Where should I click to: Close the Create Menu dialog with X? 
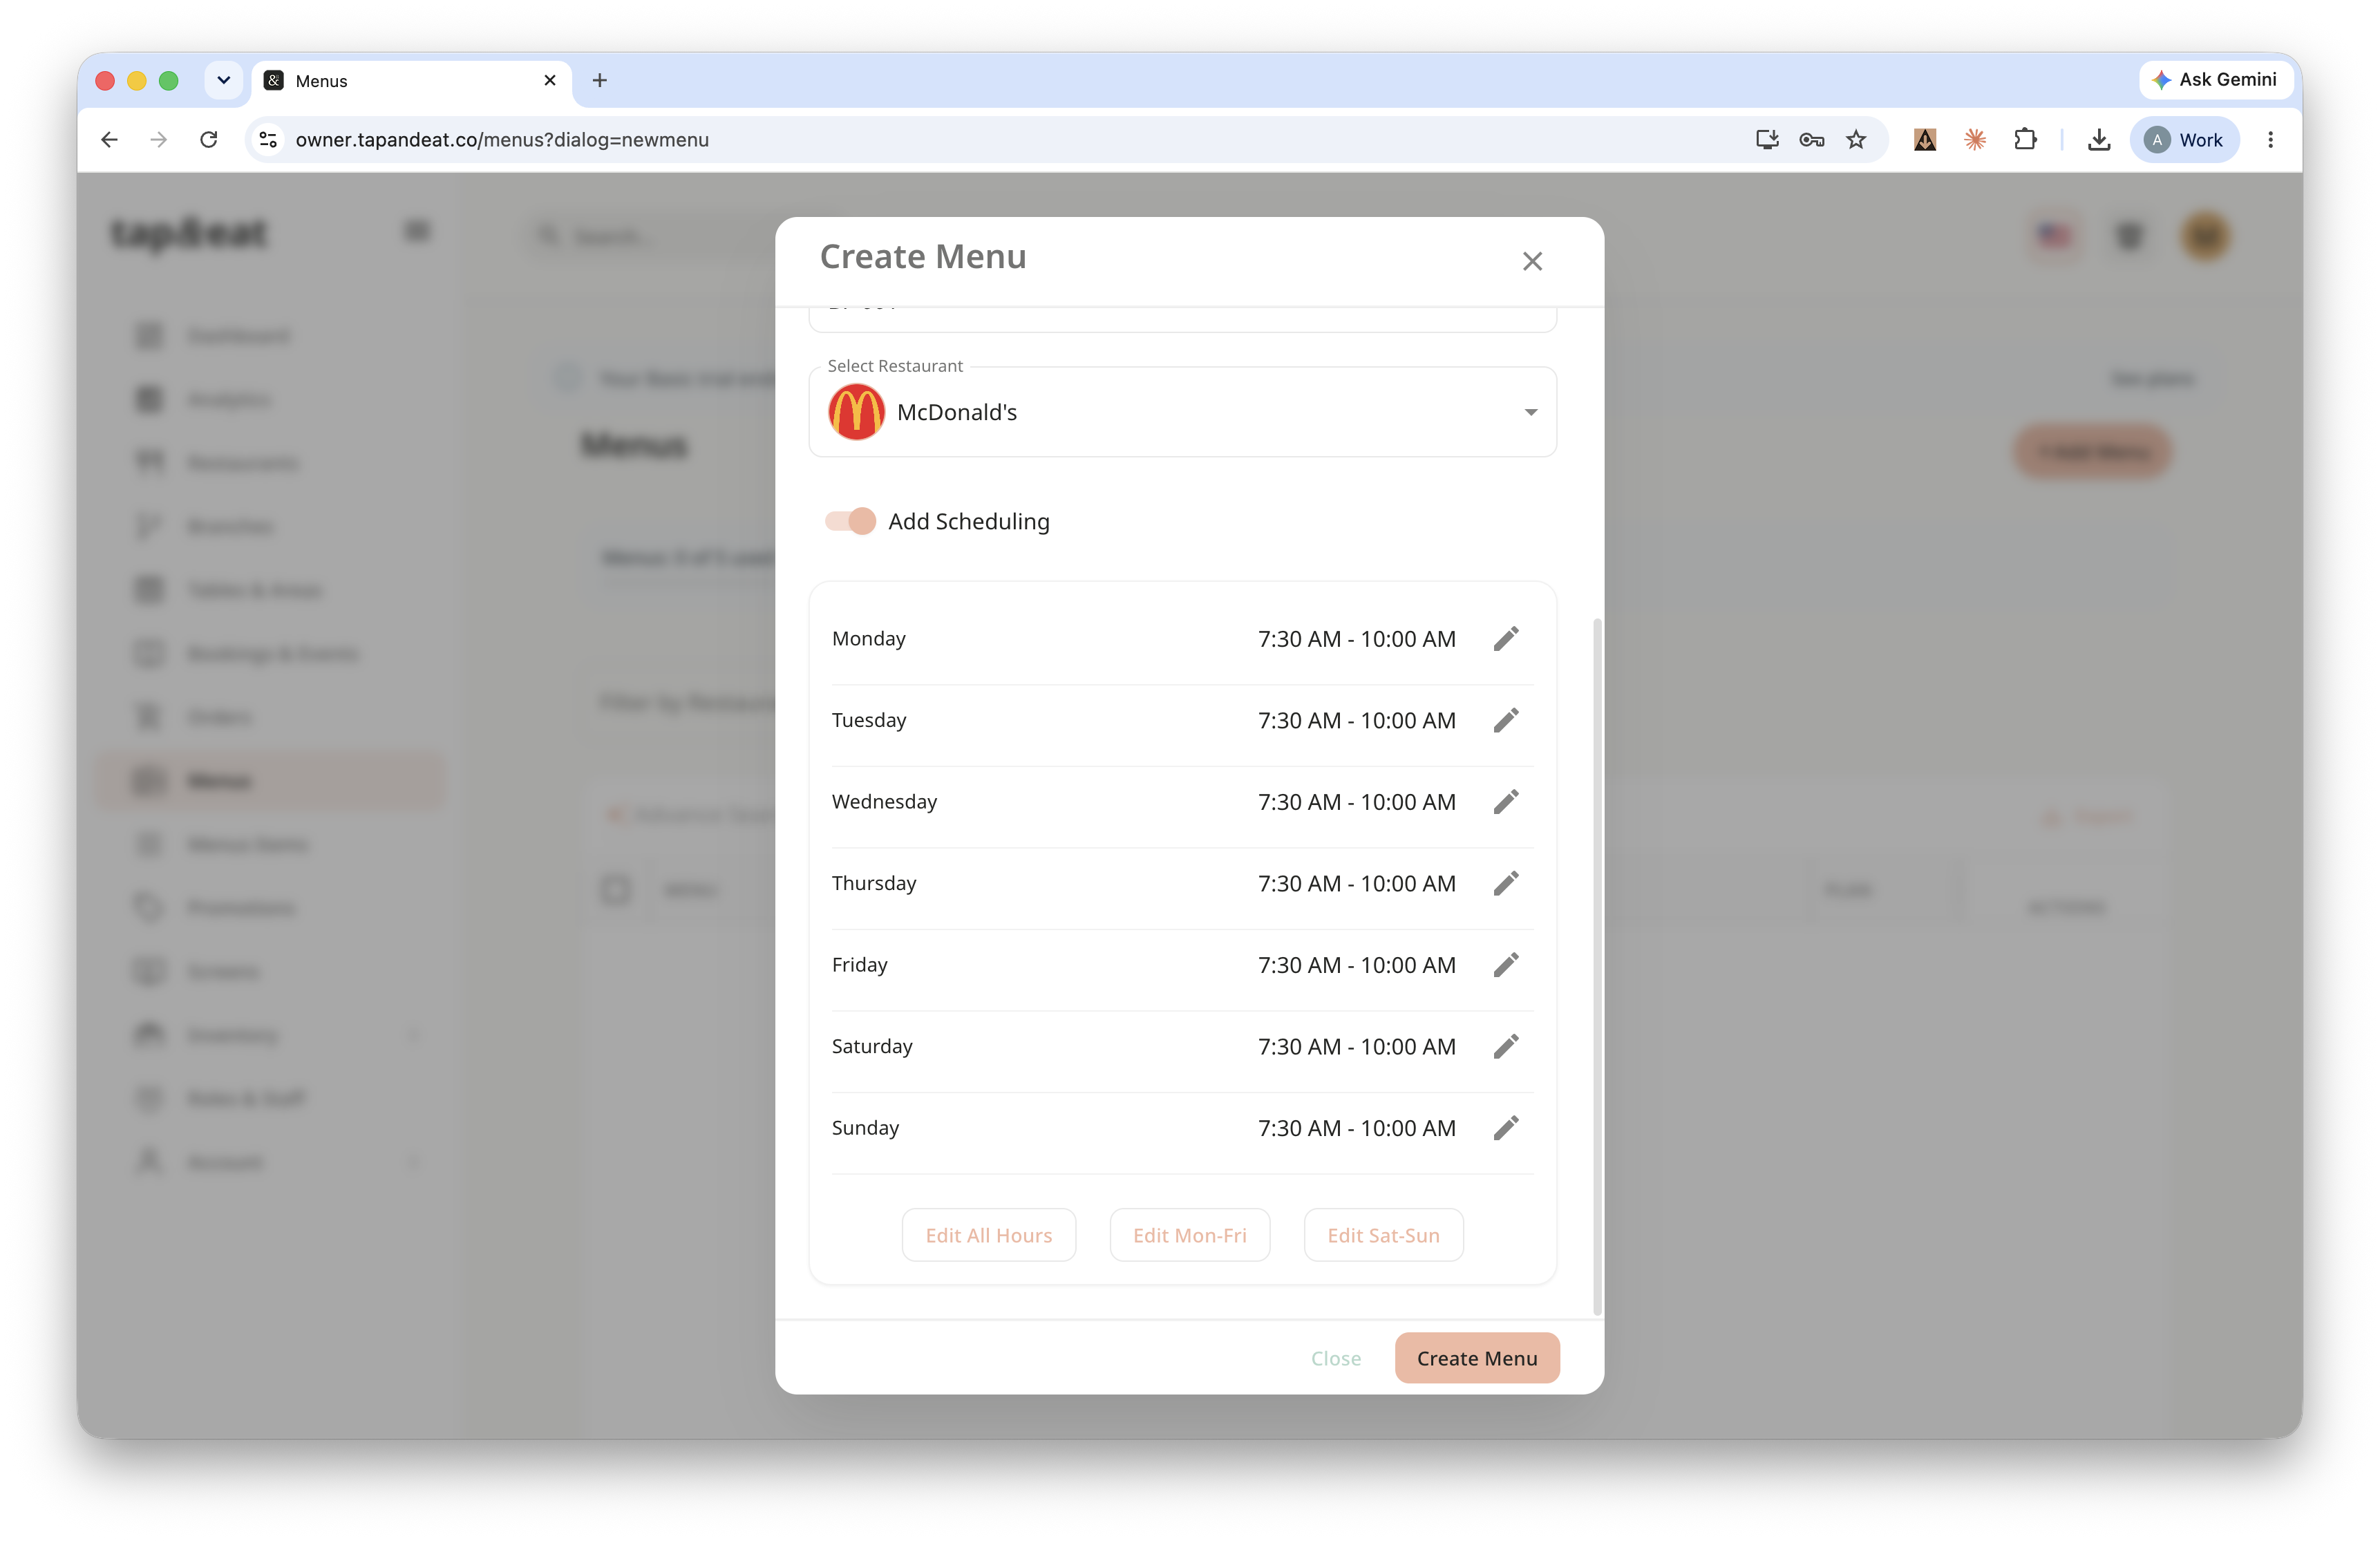point(1532,261)
